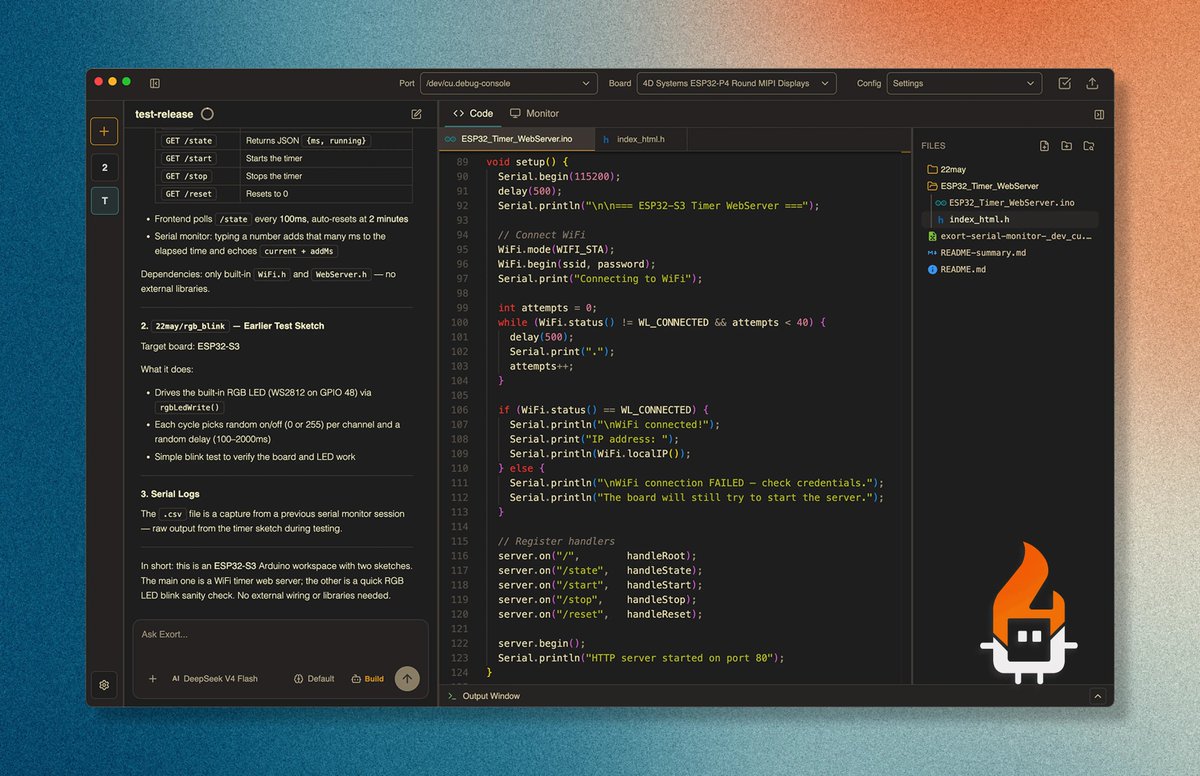
Task: Click the WebServer.h inline code
Action: pyautogui.click(x=341, y=274)
